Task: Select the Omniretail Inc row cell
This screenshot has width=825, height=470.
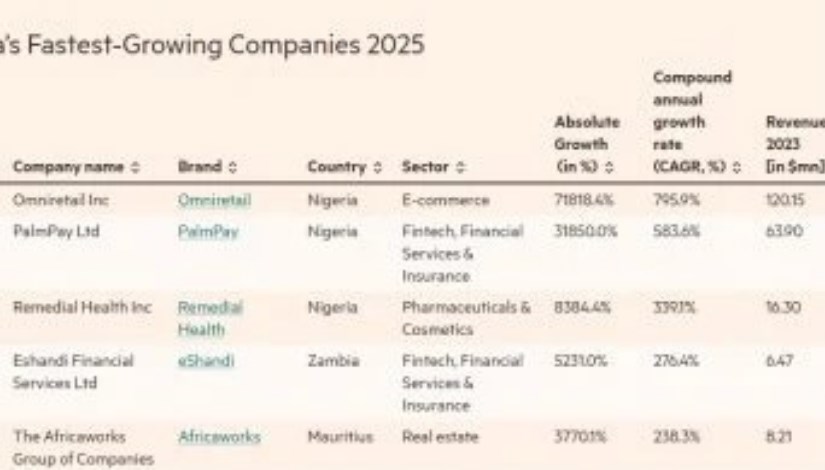Action: [x=61, y=200]
